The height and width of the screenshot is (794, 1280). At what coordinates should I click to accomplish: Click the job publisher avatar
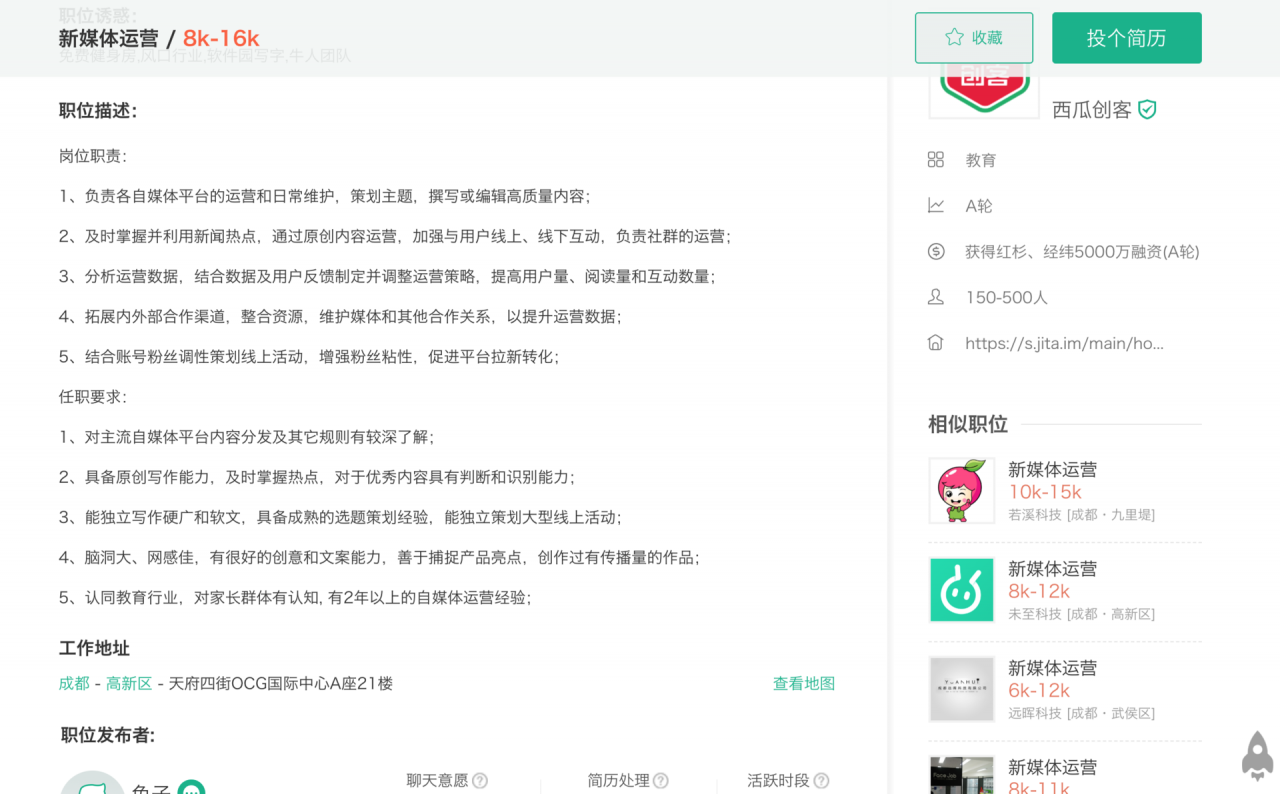coord(92,783)
